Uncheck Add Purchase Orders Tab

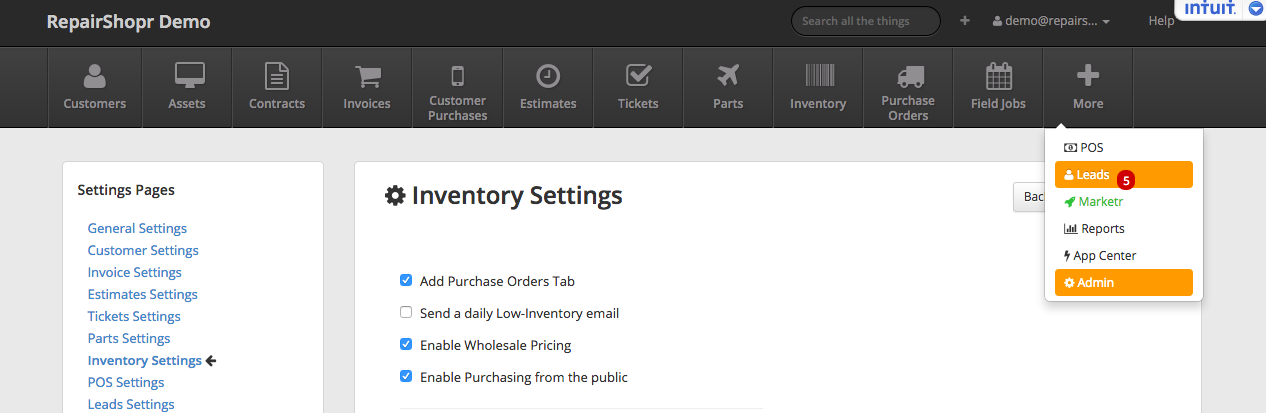406,281
